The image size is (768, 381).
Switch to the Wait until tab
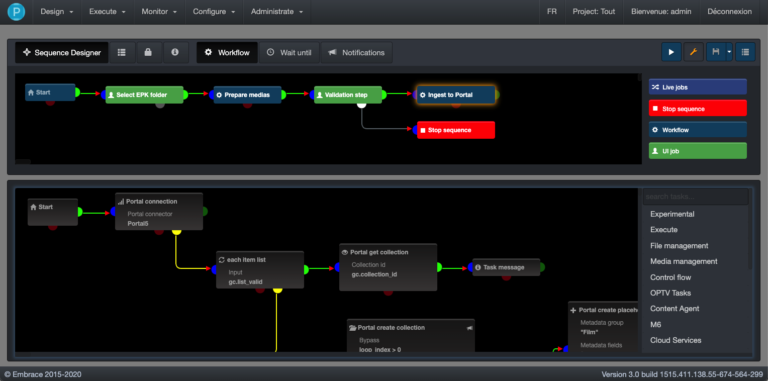(x=289, y=52)
